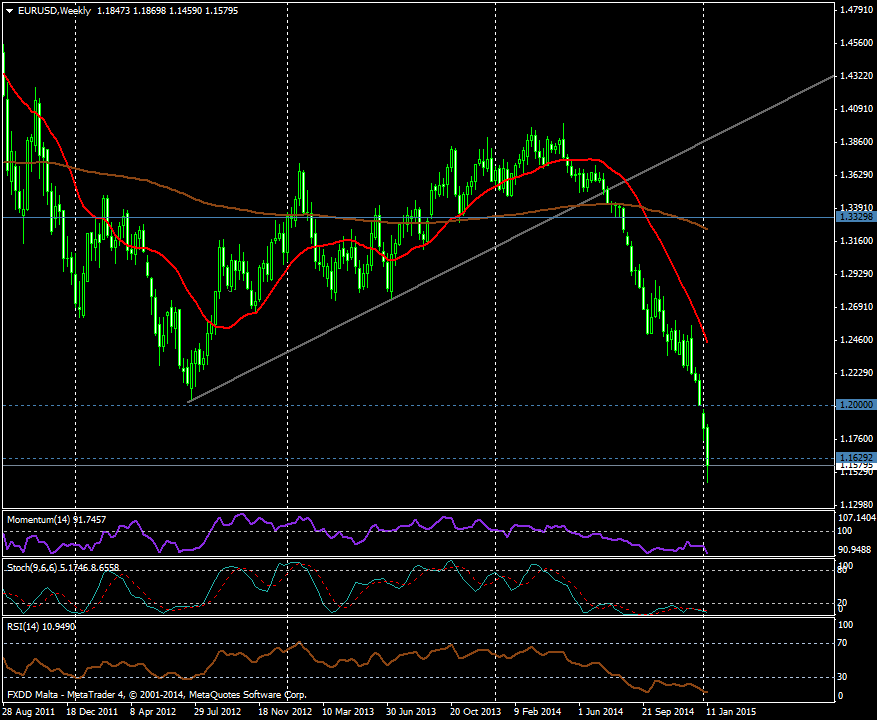This screenshot has height=720, width=877.
Task: Click the 11 Jan 2015 date label
Action: coord(727,712)
